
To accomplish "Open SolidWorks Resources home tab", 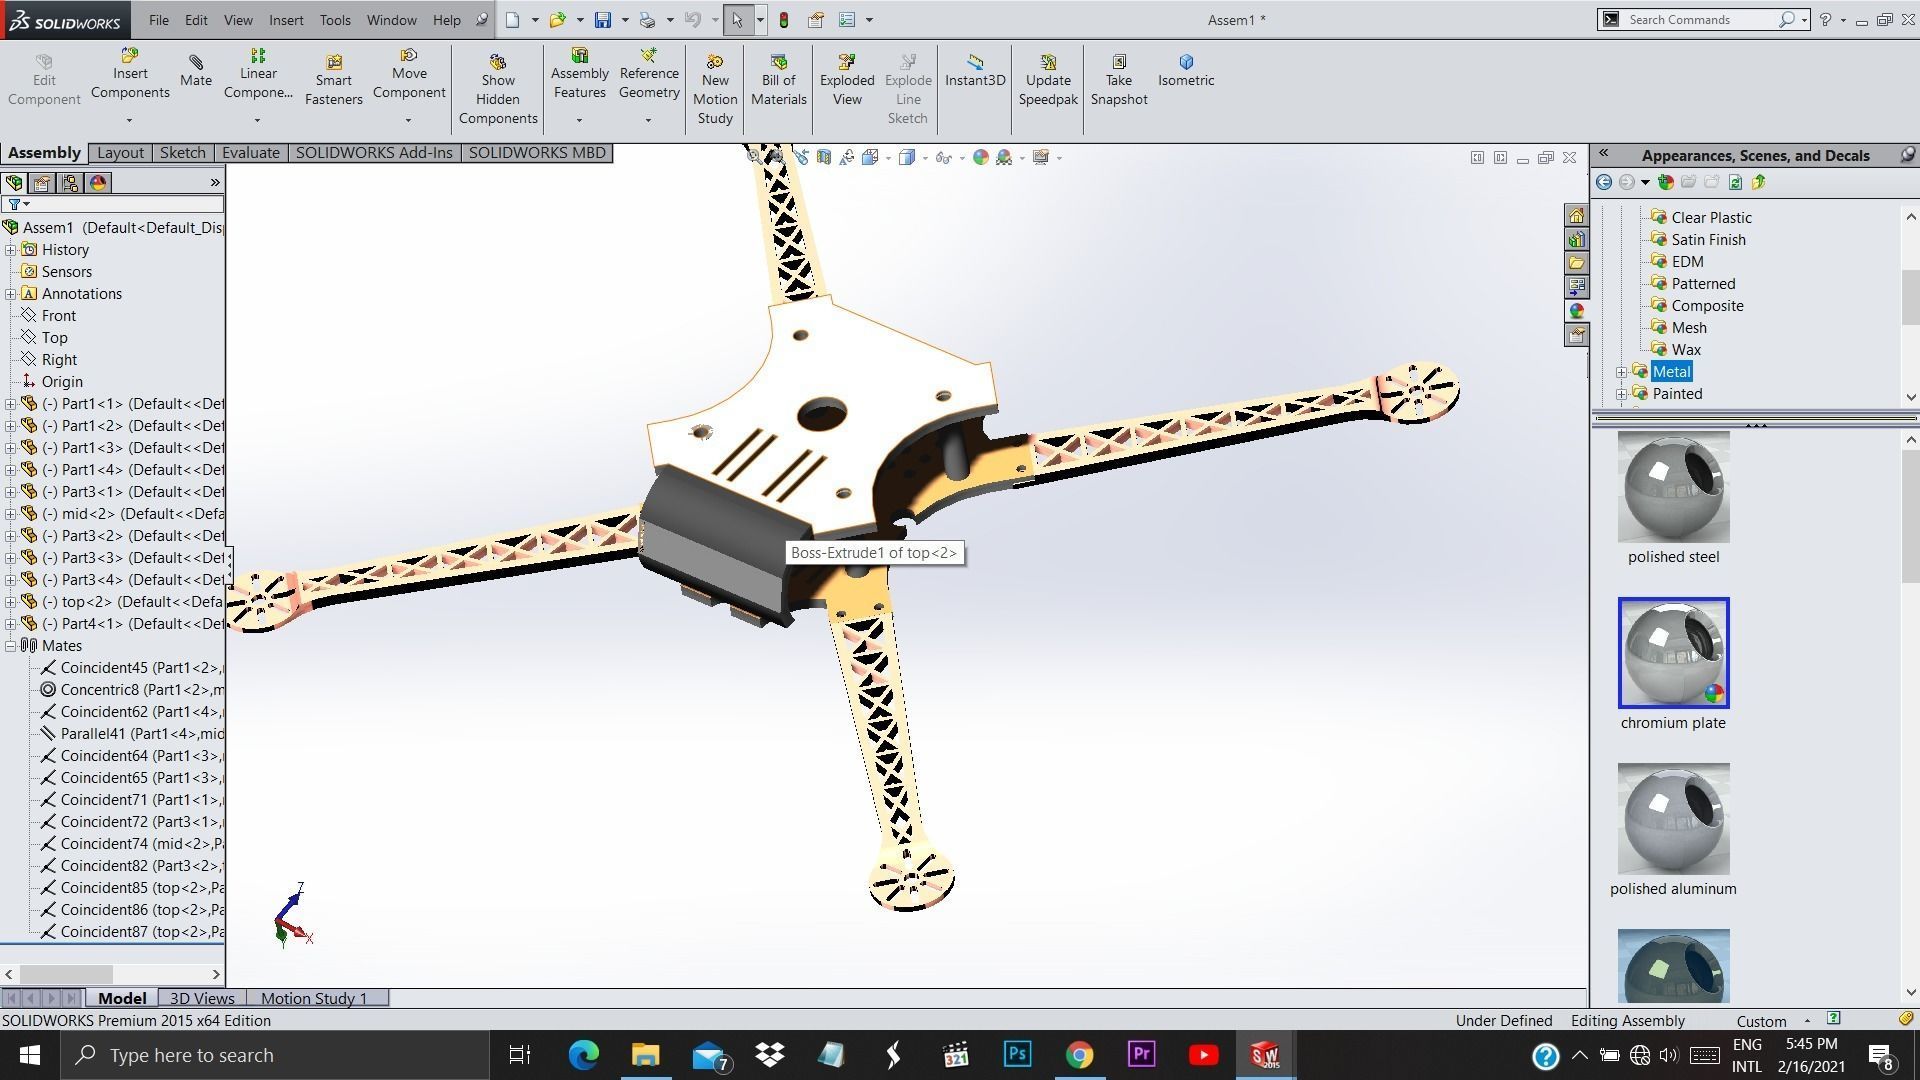I will pos(1577,215).
